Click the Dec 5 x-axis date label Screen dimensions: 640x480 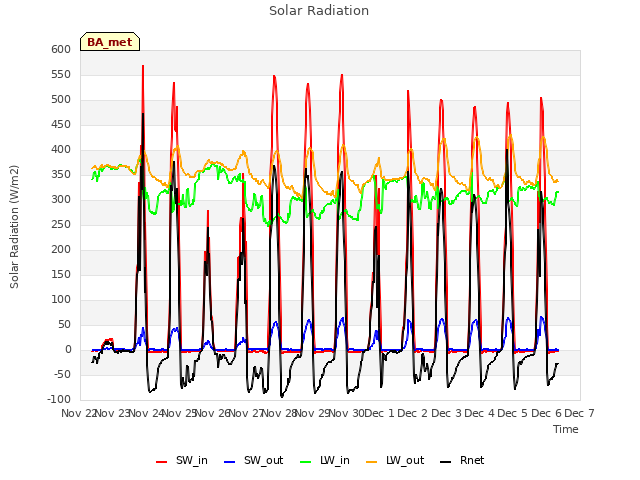513,413
